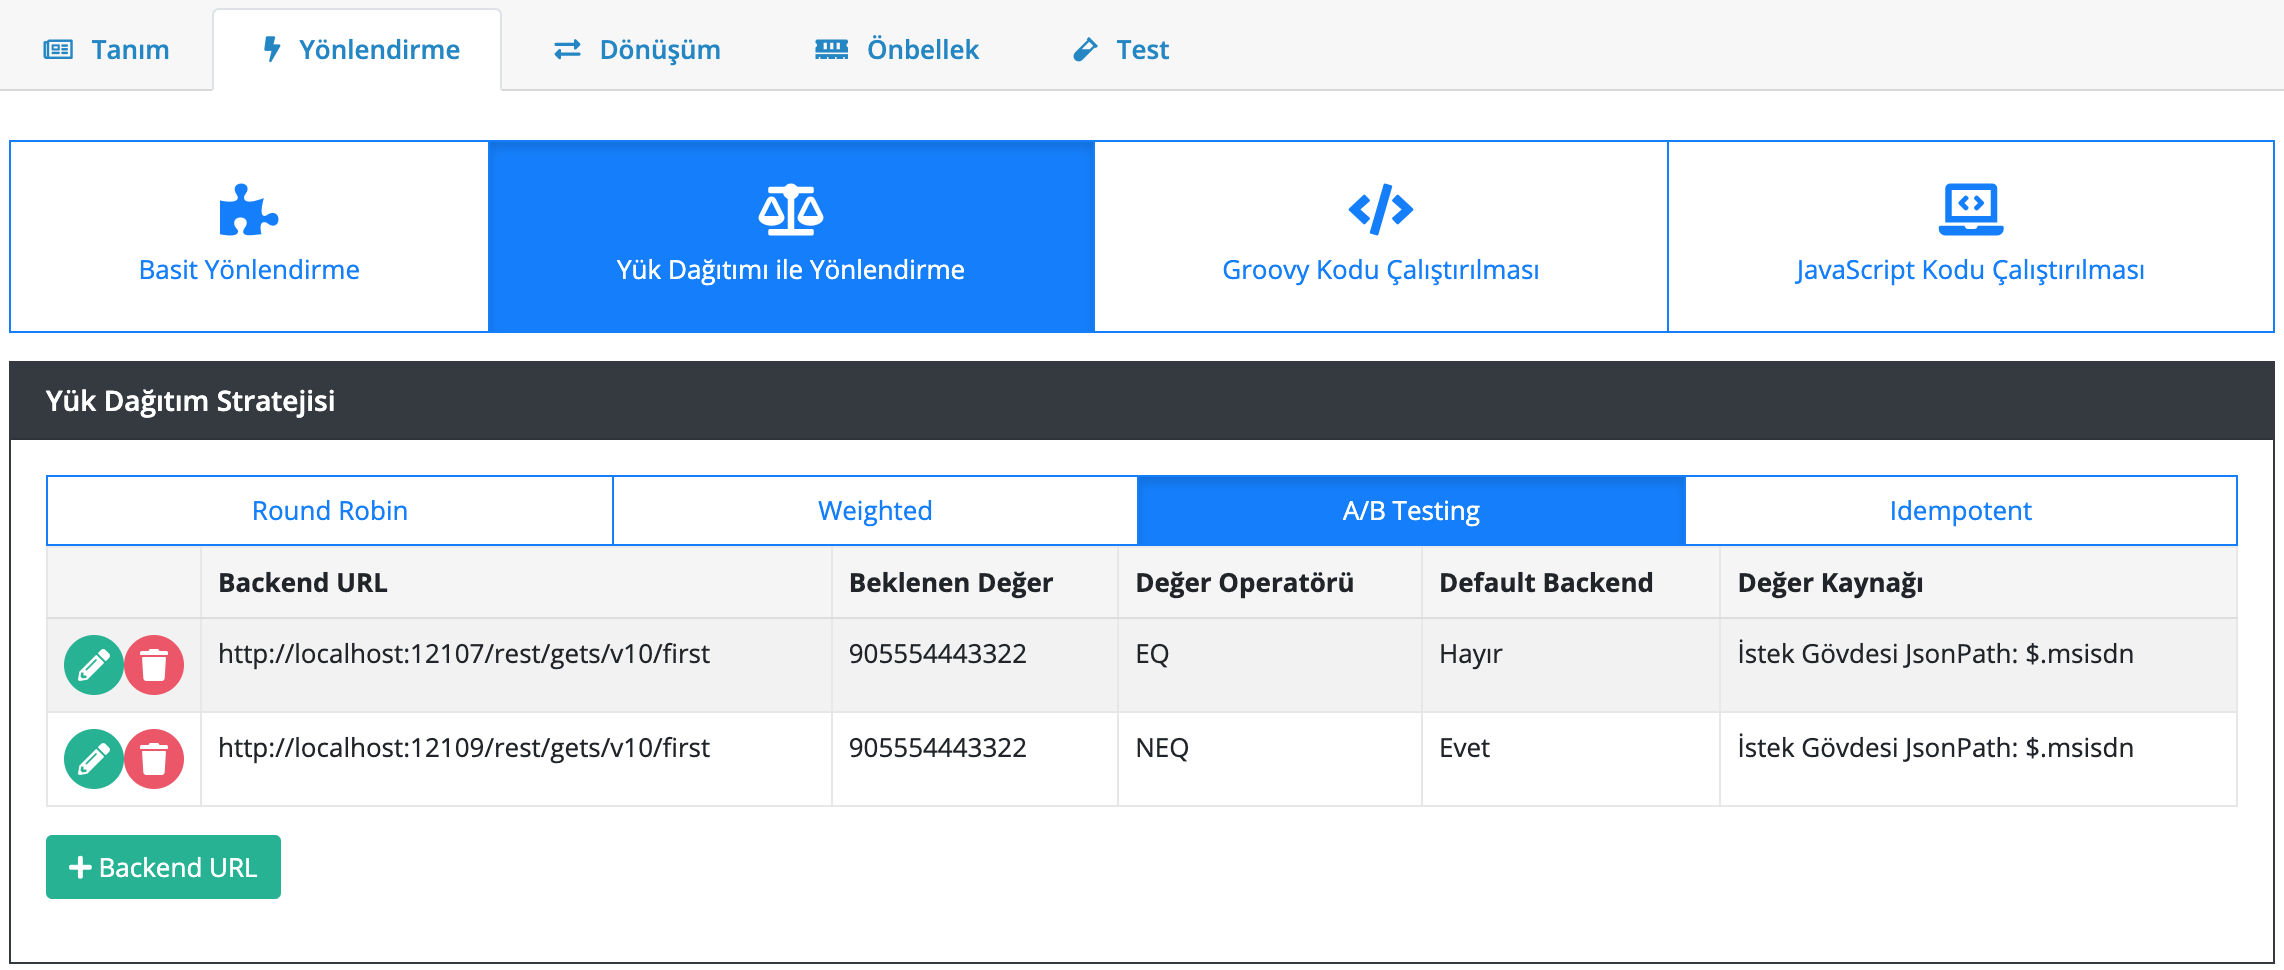Screen dimensions: 2284x970
Task: Select Idempotent strategy
Action: 1960,511
